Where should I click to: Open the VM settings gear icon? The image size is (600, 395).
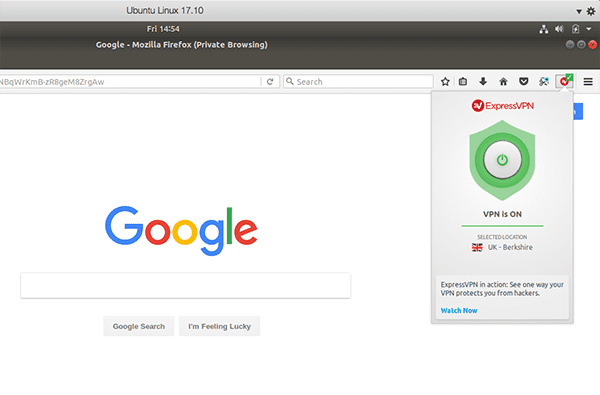click(591, 11)
